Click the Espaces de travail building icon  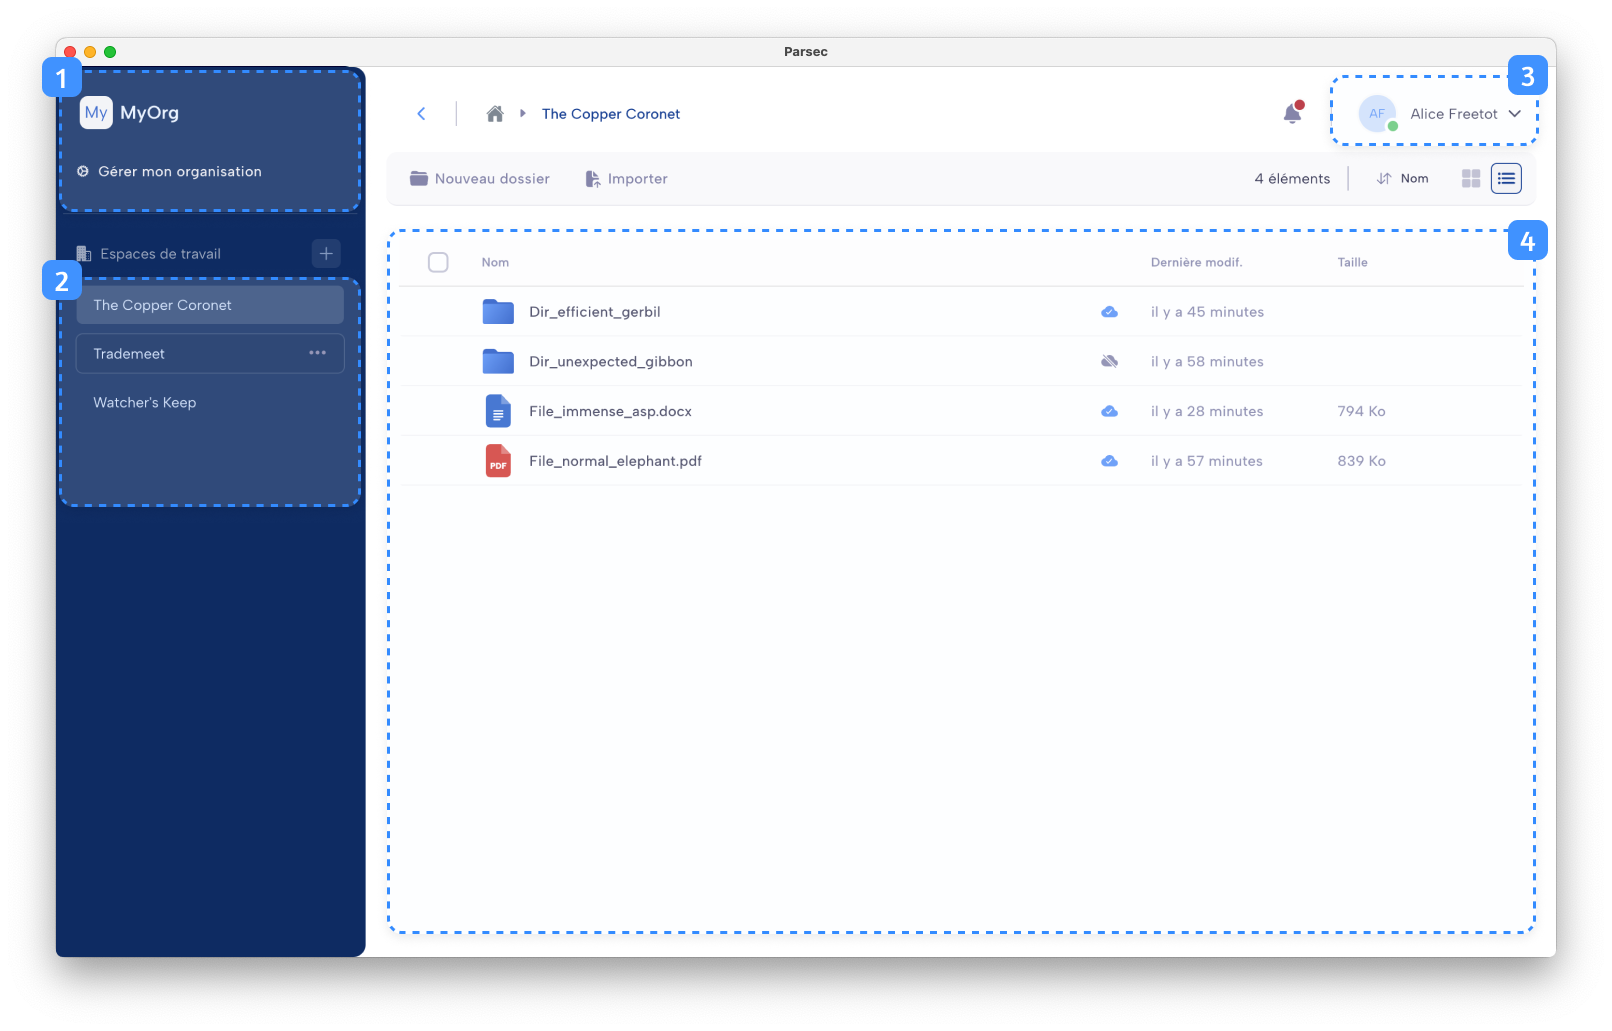pos(84,254)
